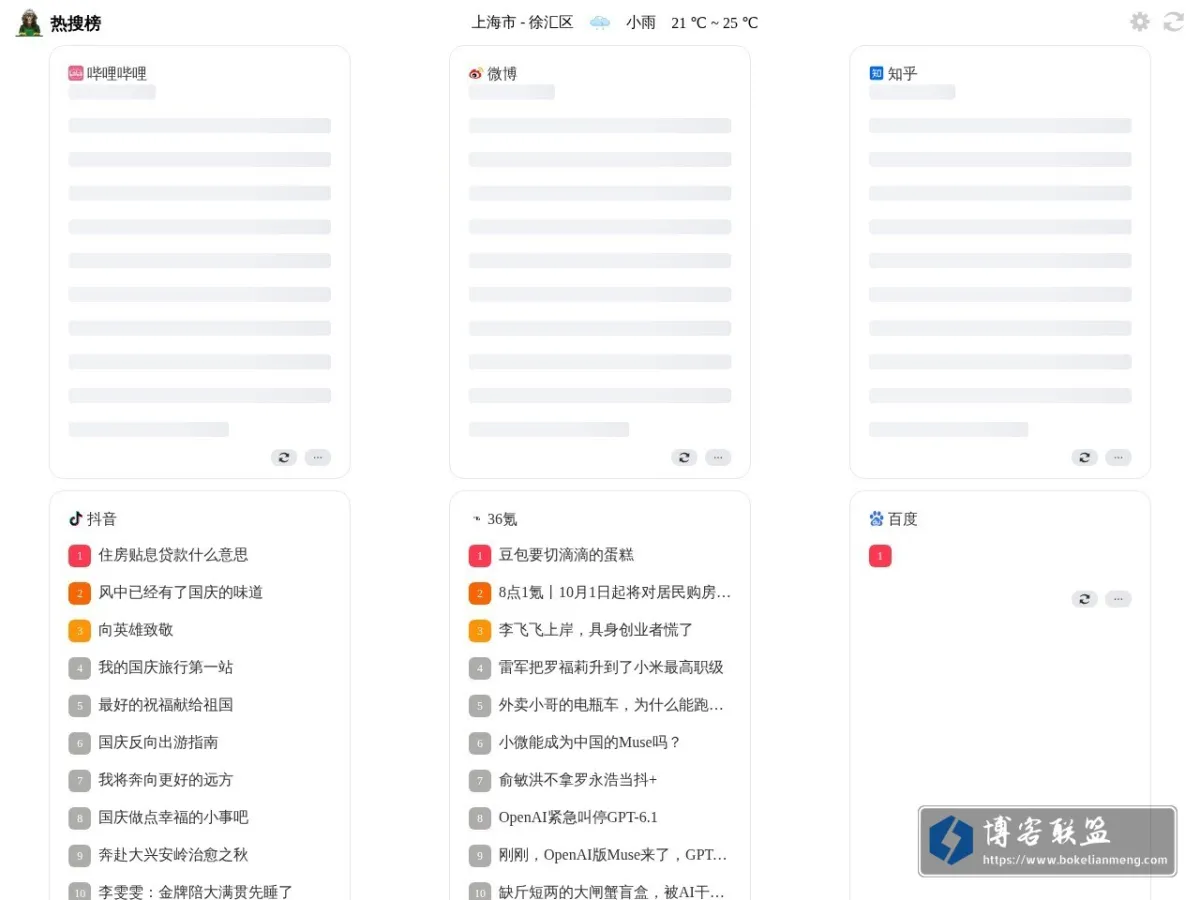Open 外卖小哥的电瓶车 entry
This screenshot has width=1200, height=900.
point(612,705)
